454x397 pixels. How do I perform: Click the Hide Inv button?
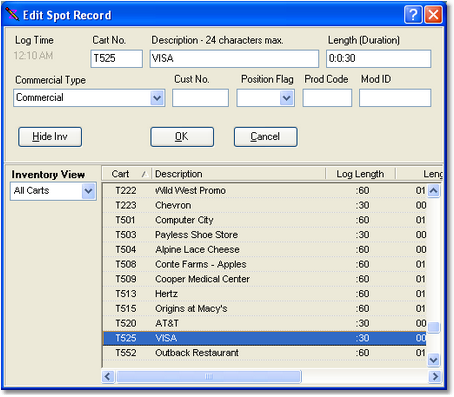pos(50,137)
